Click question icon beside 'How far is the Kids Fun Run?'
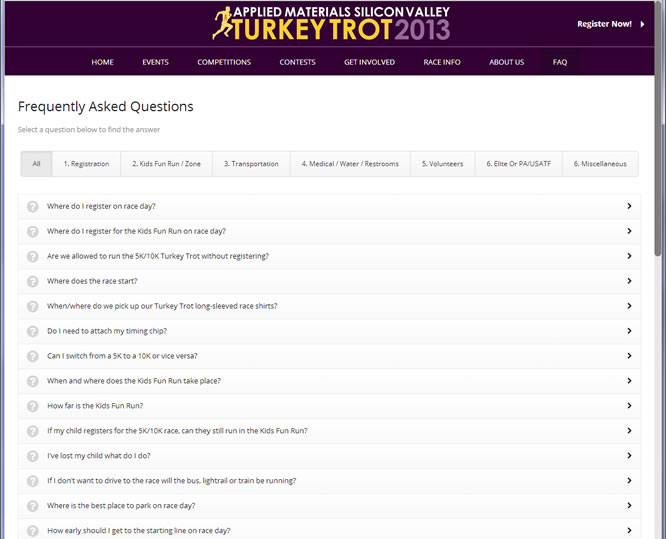This screenshot has height=539, width=666. point(32,406)
